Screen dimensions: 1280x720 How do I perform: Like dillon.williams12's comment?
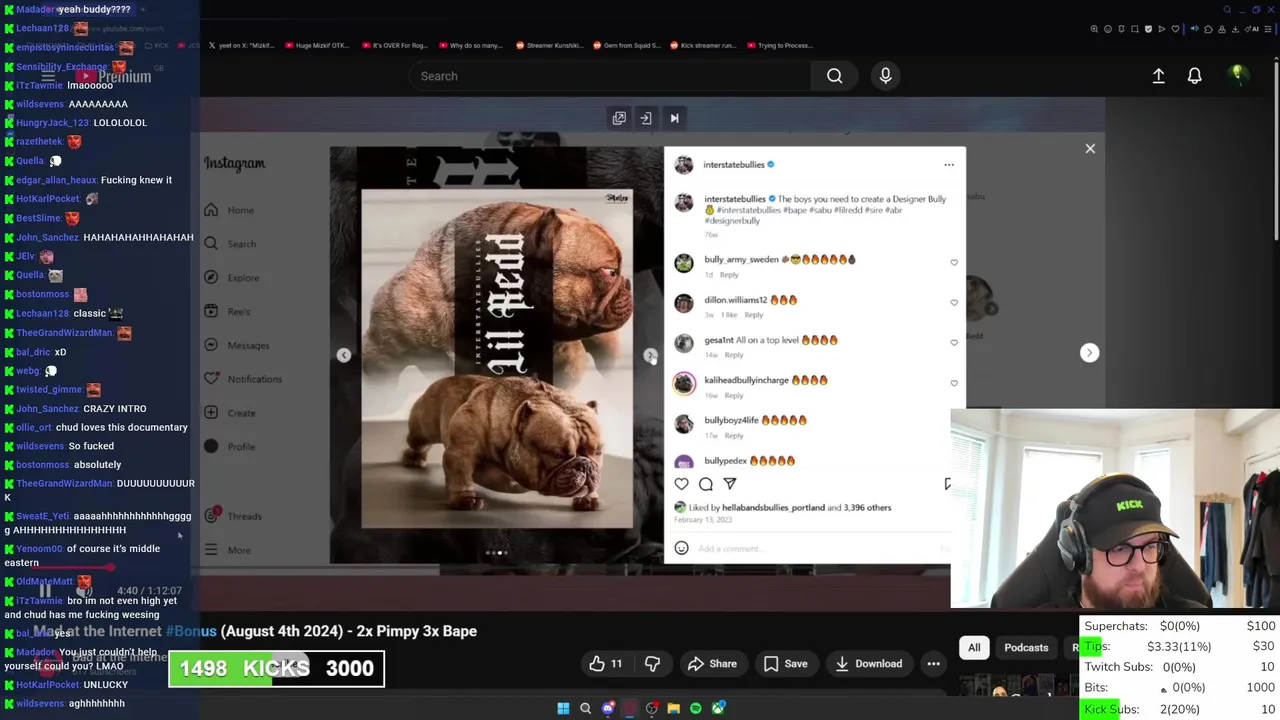click(954, 303)
